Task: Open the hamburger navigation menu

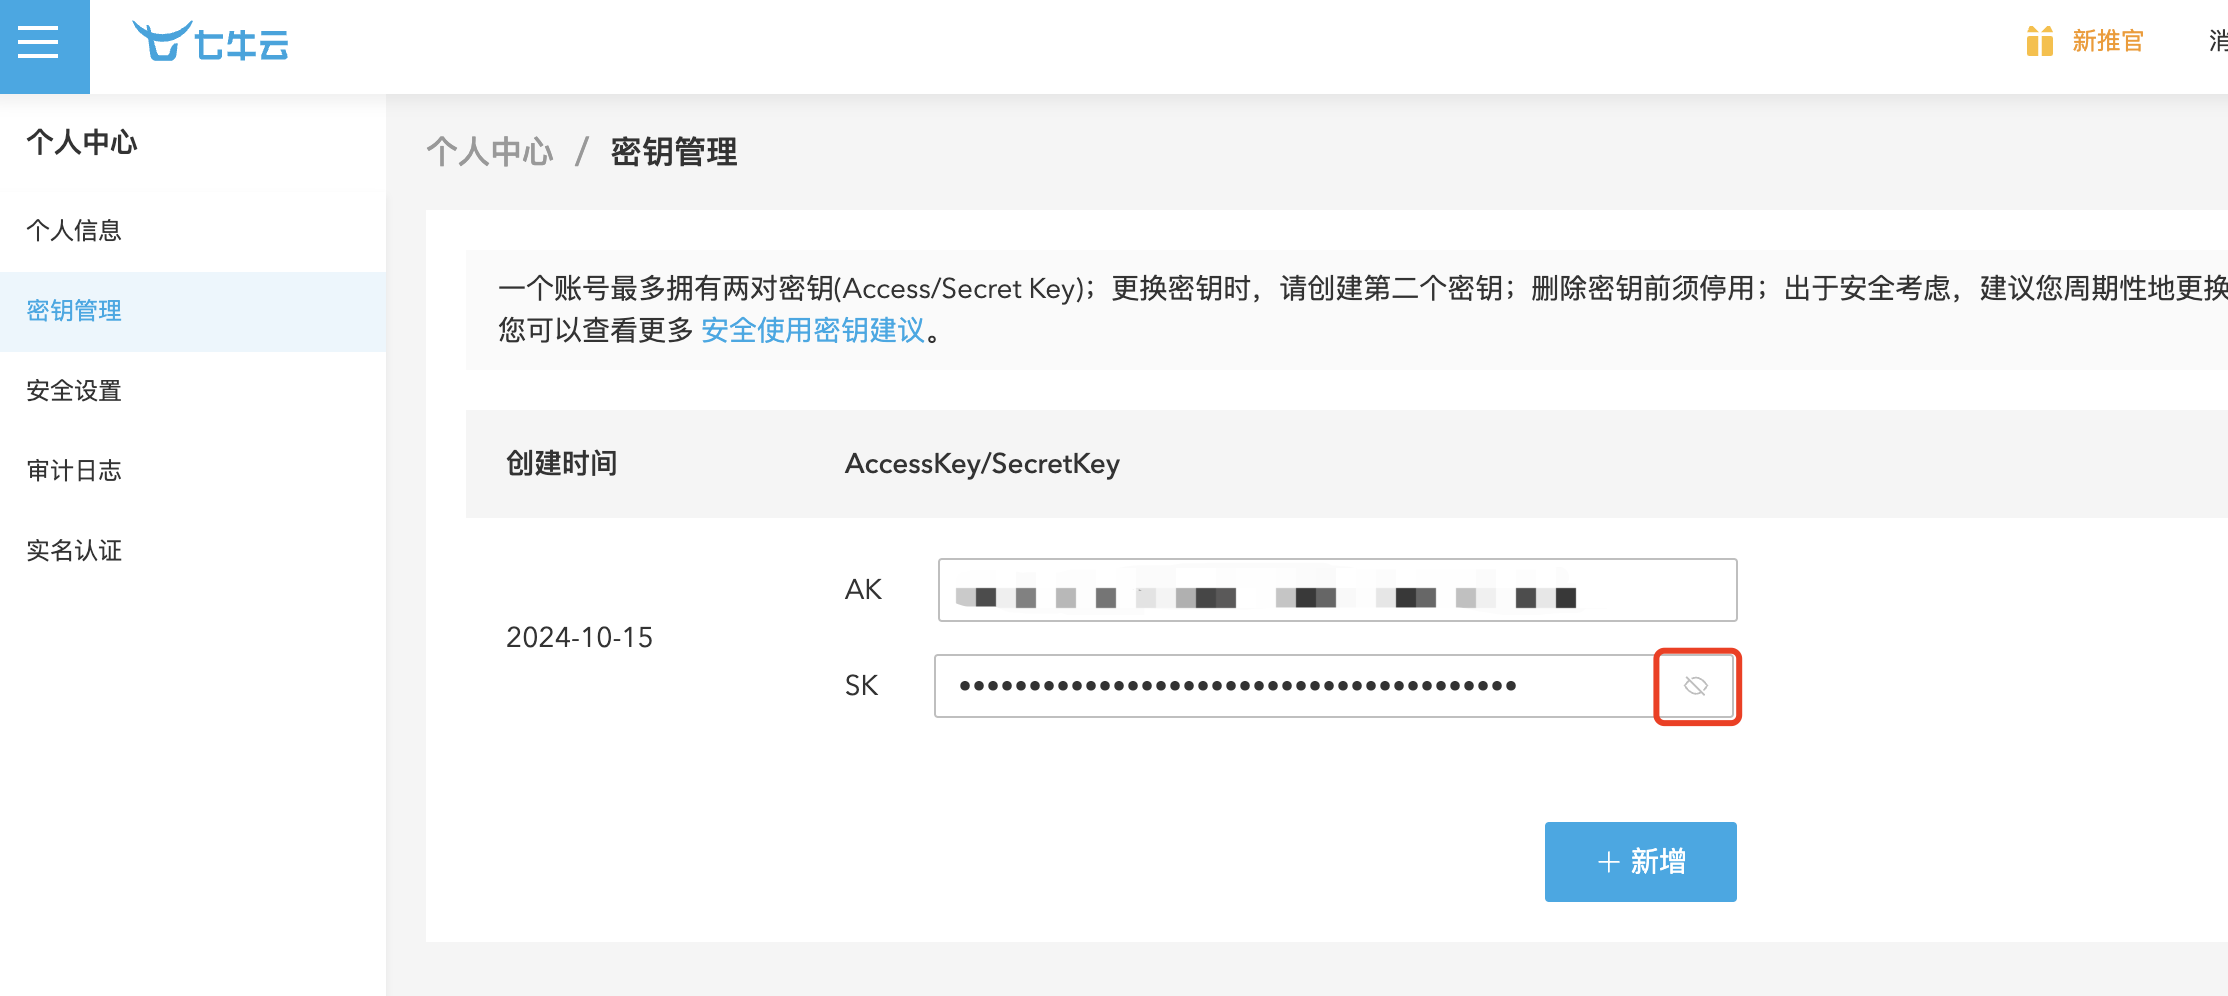Action: [39, 43]
